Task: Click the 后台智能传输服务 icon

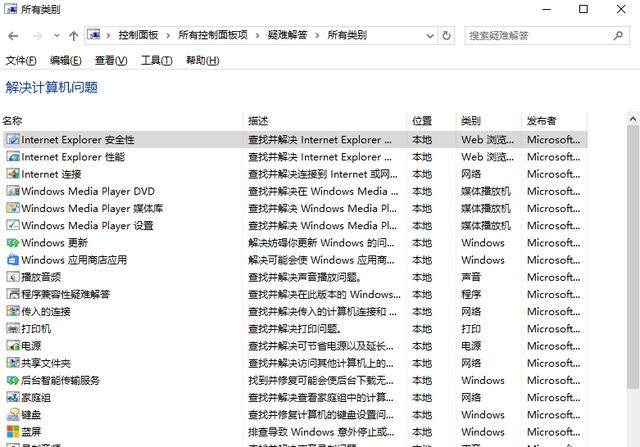Action: [13, 380]
